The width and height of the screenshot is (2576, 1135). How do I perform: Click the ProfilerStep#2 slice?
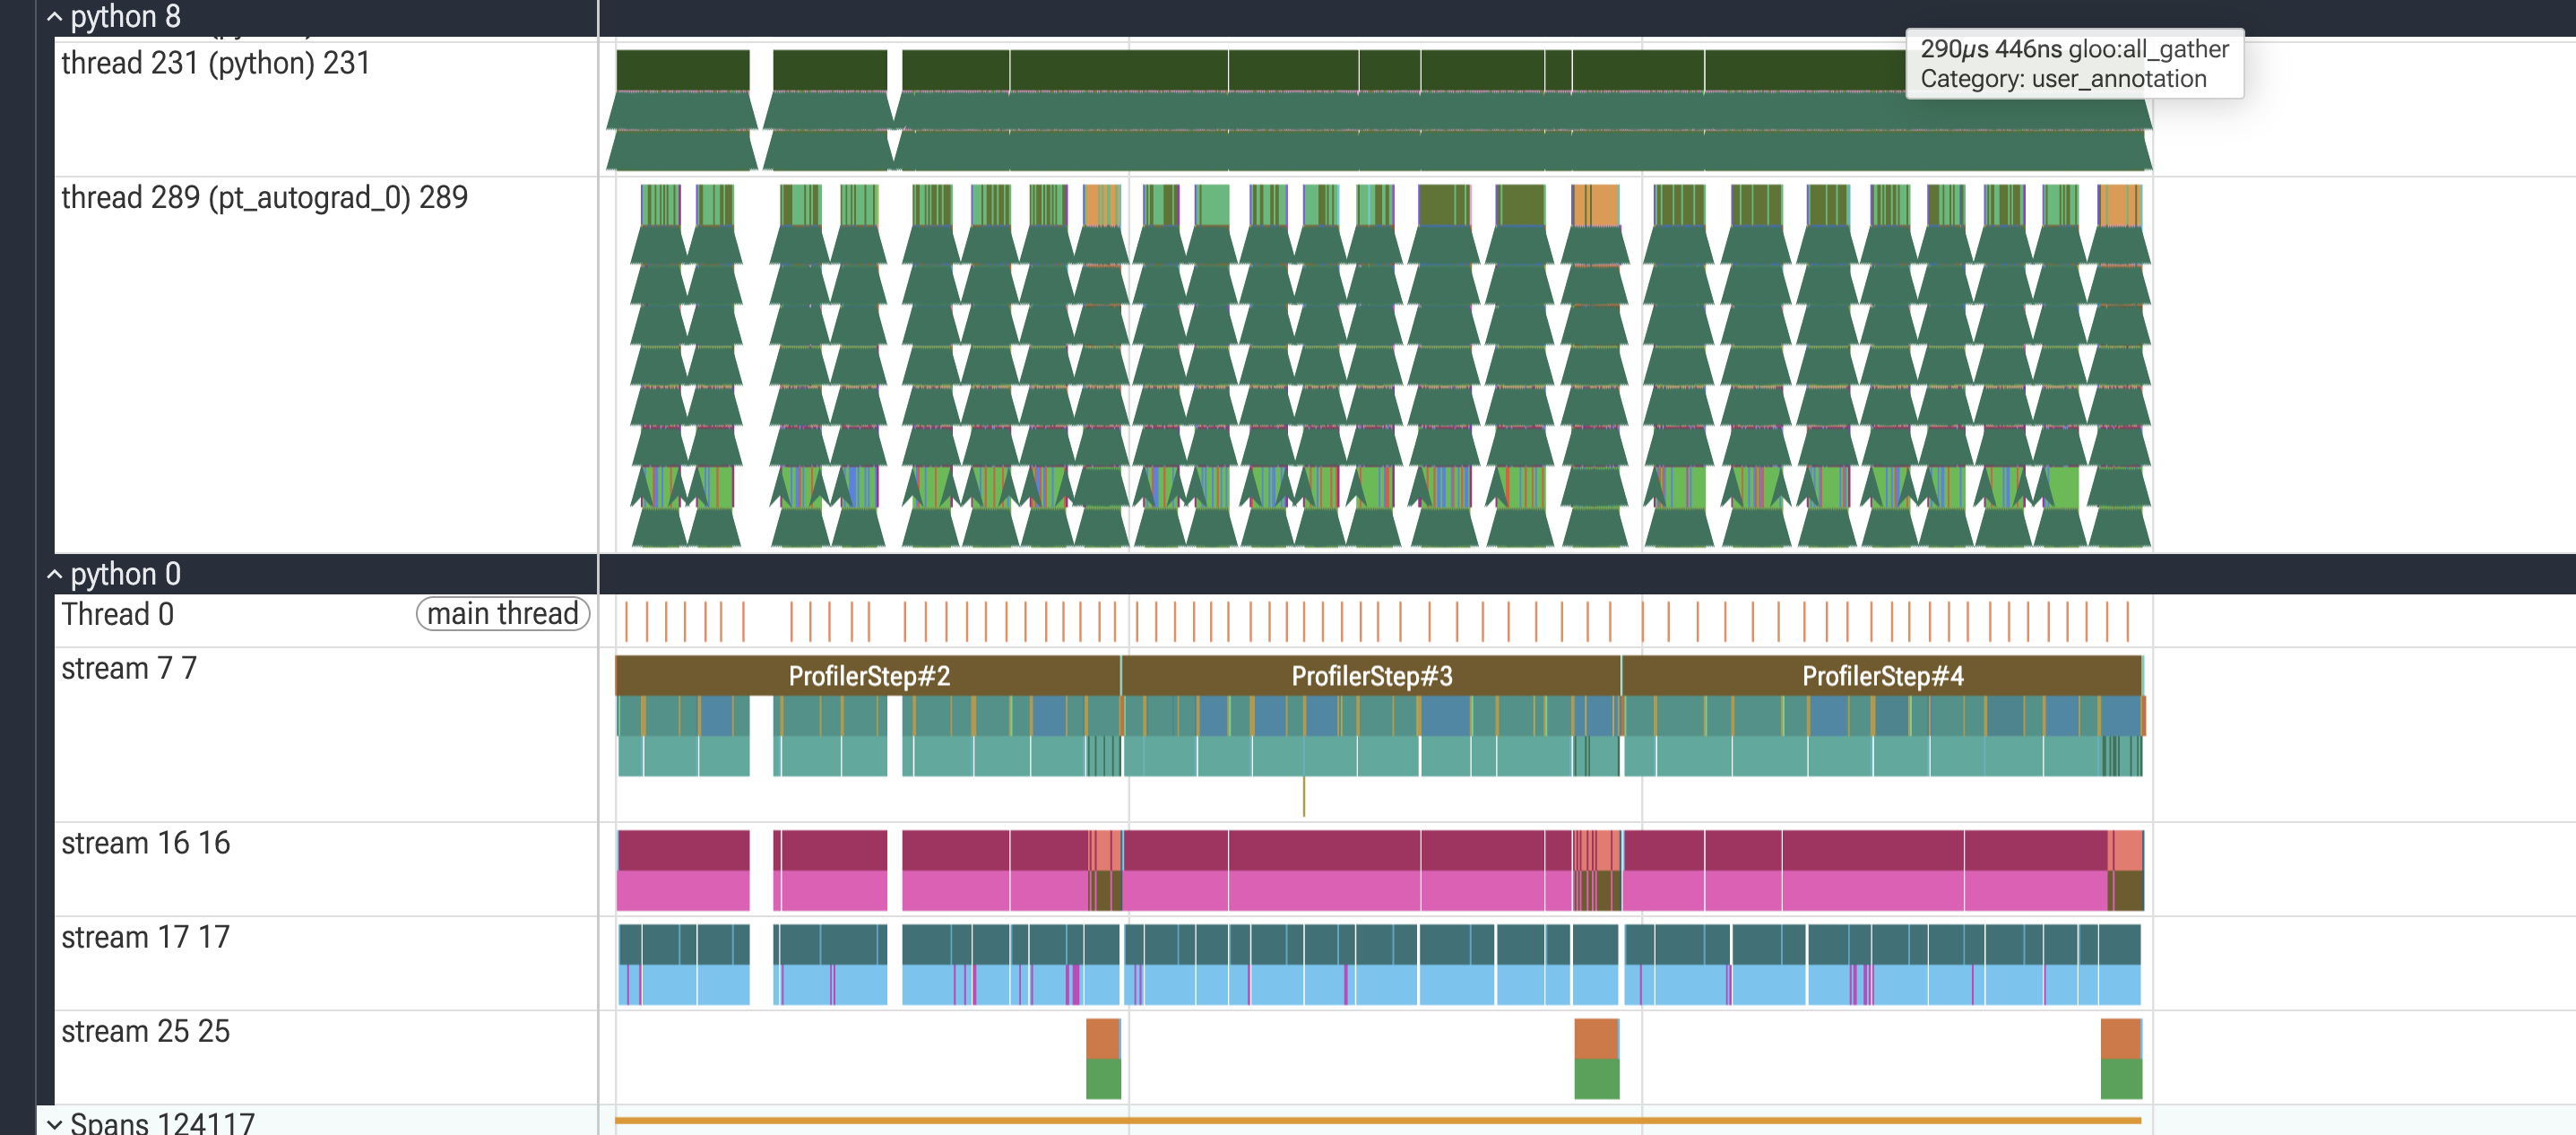coord(868,676)
